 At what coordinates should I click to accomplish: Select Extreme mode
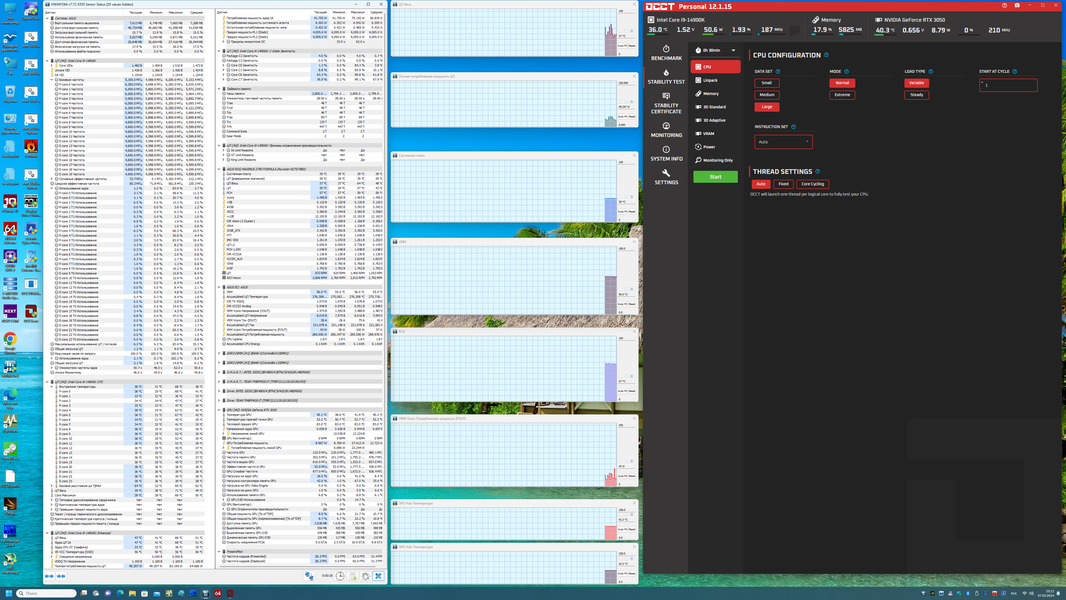click(x=842, y=94)
